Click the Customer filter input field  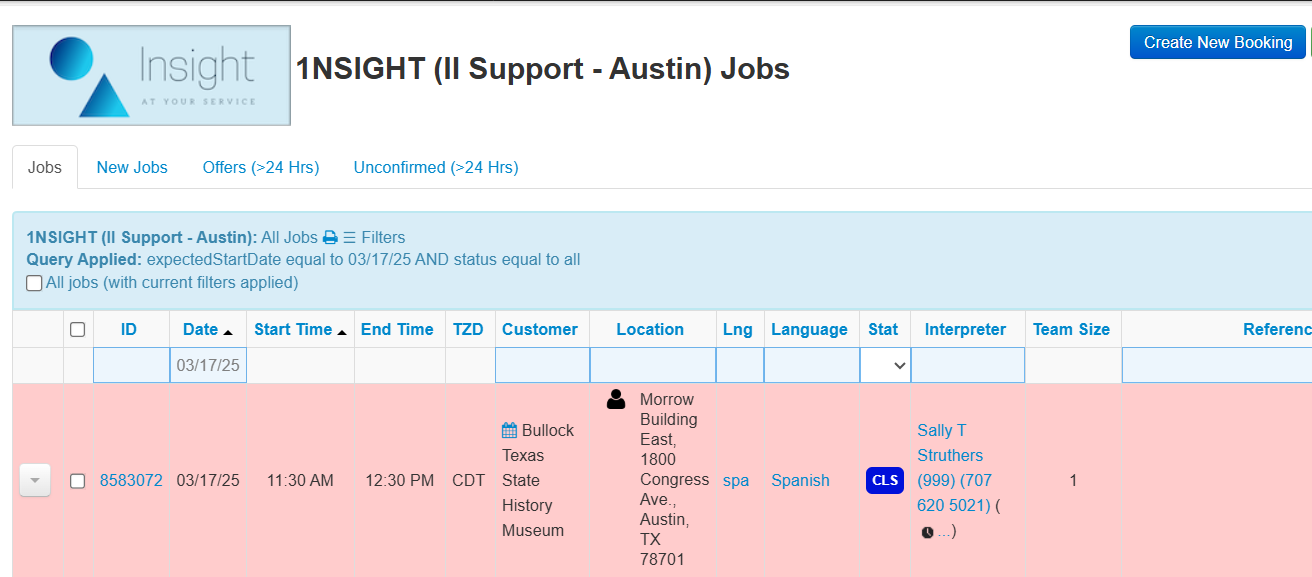(542, 366)
